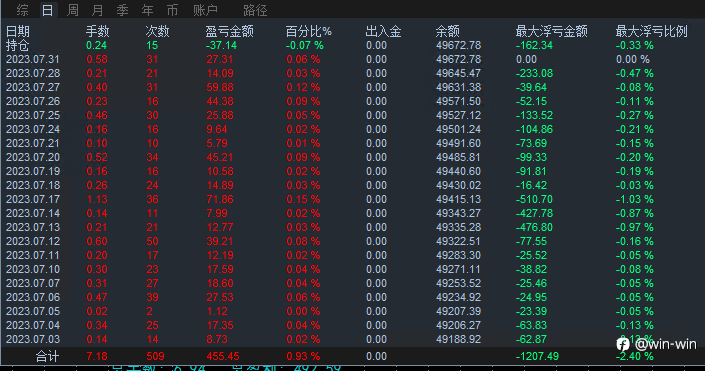
Task: Select the 2023.07.04 date row
Action: coord(32,325)
